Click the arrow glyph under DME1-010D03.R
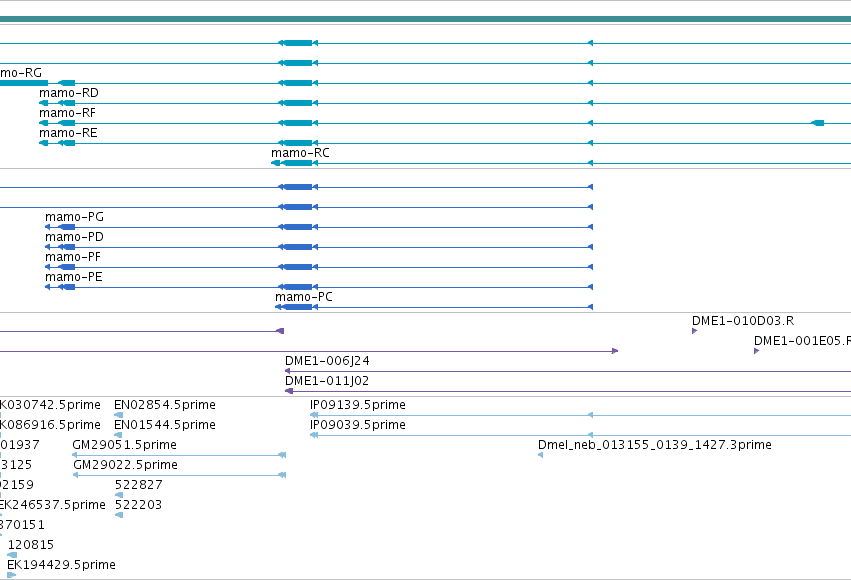 (695, 331)
